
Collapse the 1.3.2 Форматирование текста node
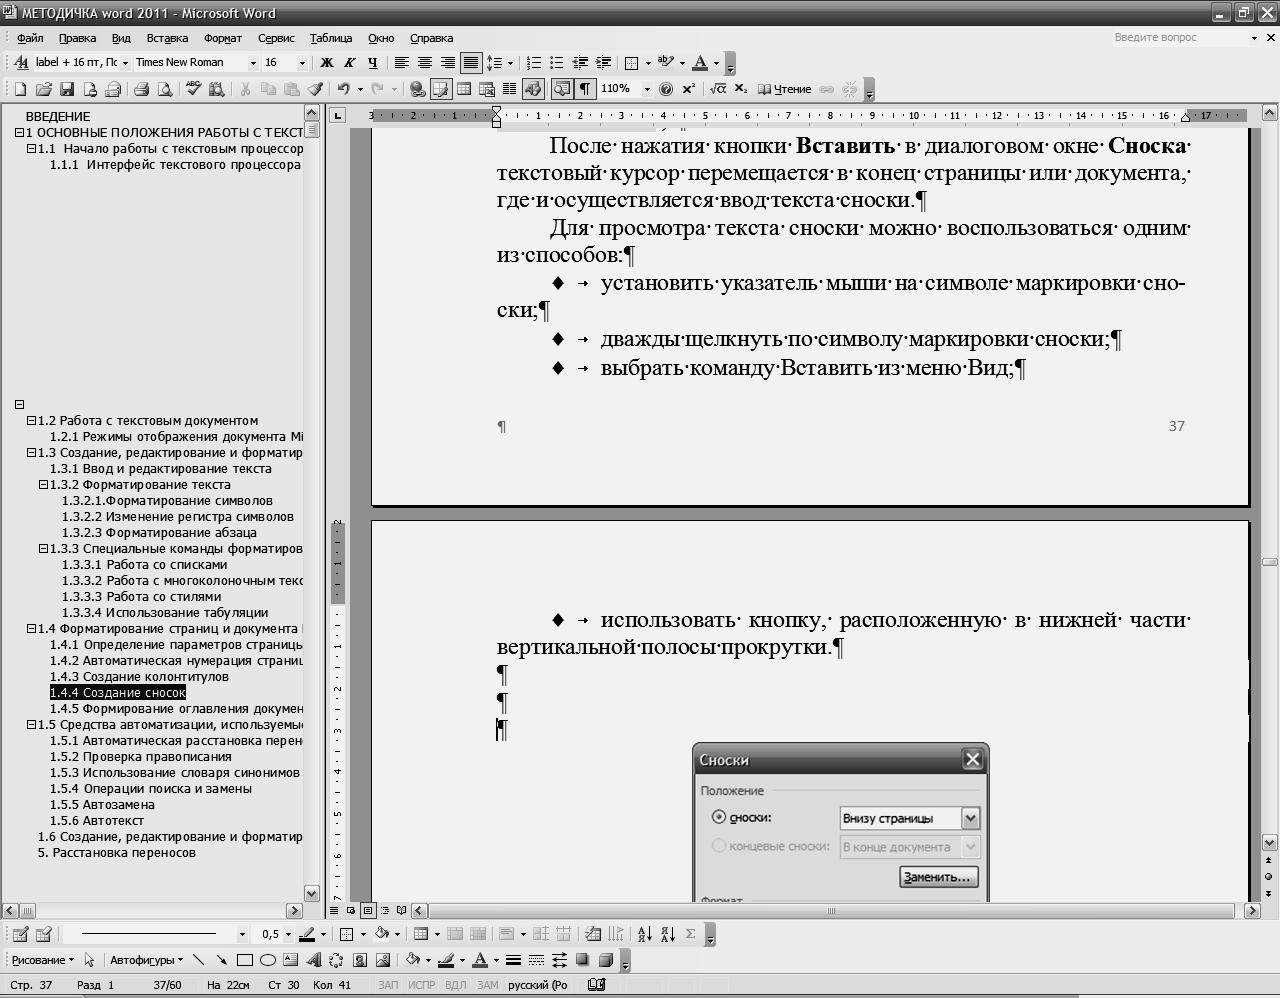pyautogui.click(x=43, y=485)
